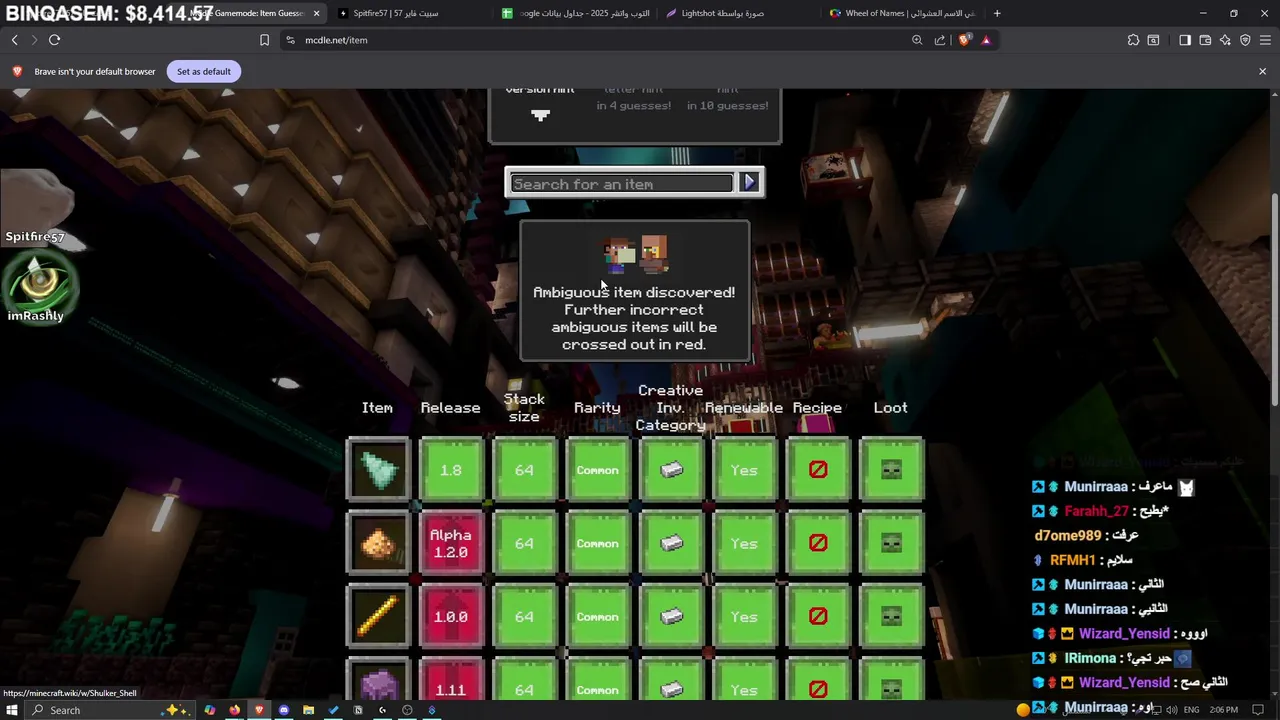This screenshot has width=1280, height=720.
Task: Toggle the browser sidebar panel icon
Action: (1185, 40)
